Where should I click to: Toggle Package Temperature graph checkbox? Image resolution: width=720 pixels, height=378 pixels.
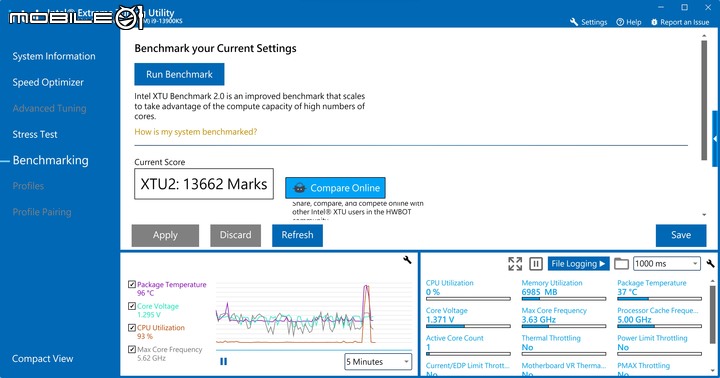pyautogui.click(x=132, y=284)
